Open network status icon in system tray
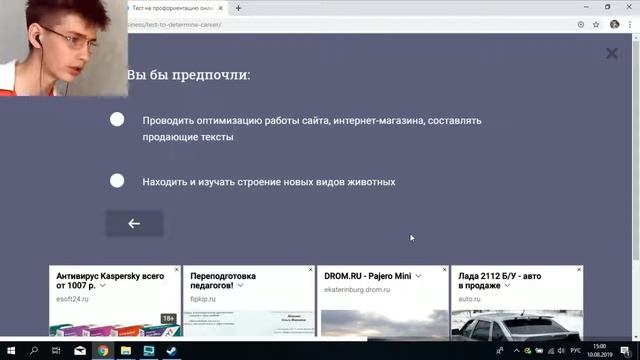Viewport: 640px width, 360px height. coord(551,351)
